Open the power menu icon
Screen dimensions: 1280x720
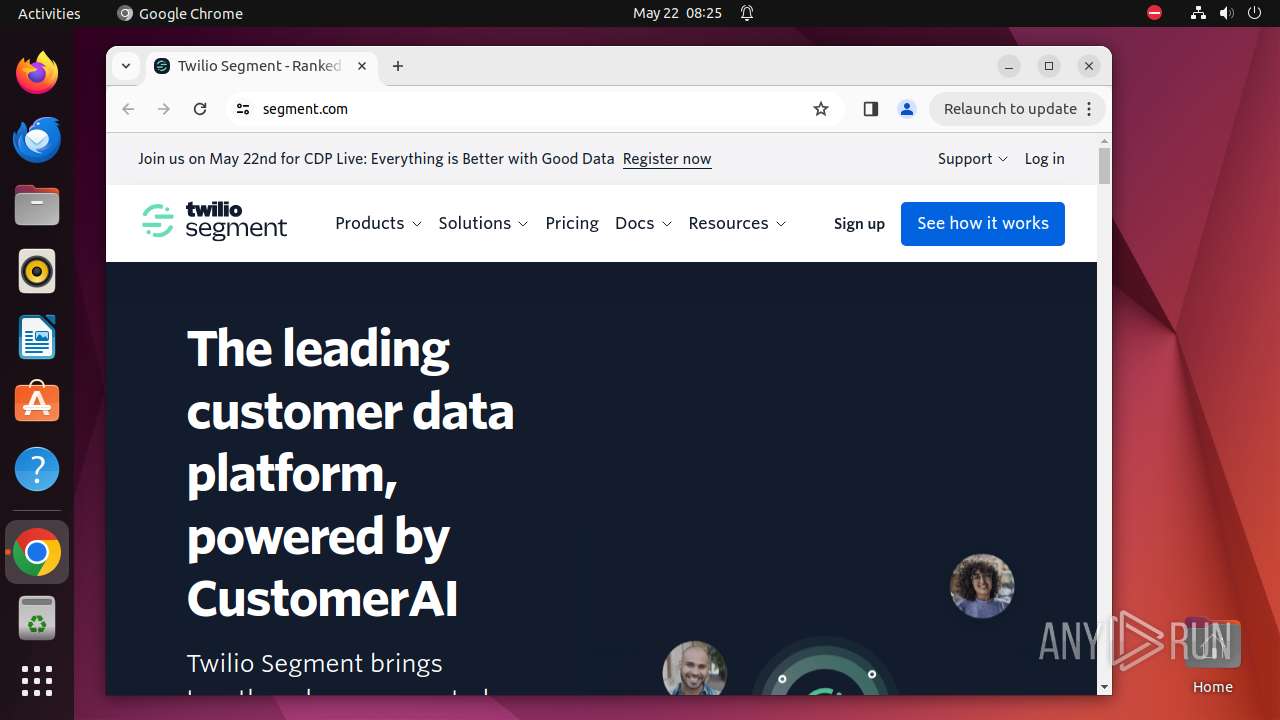point(1255,13)
